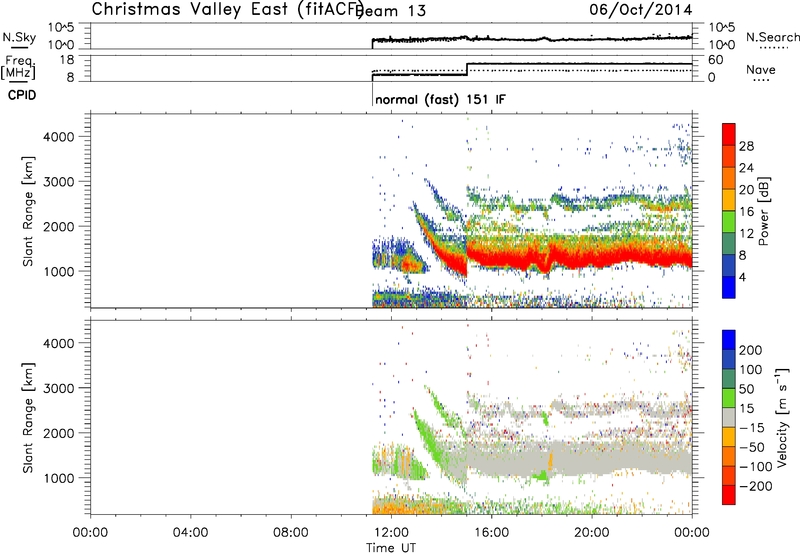Select the bright blue power swatch below 4 dB

[x=729, y=287]
